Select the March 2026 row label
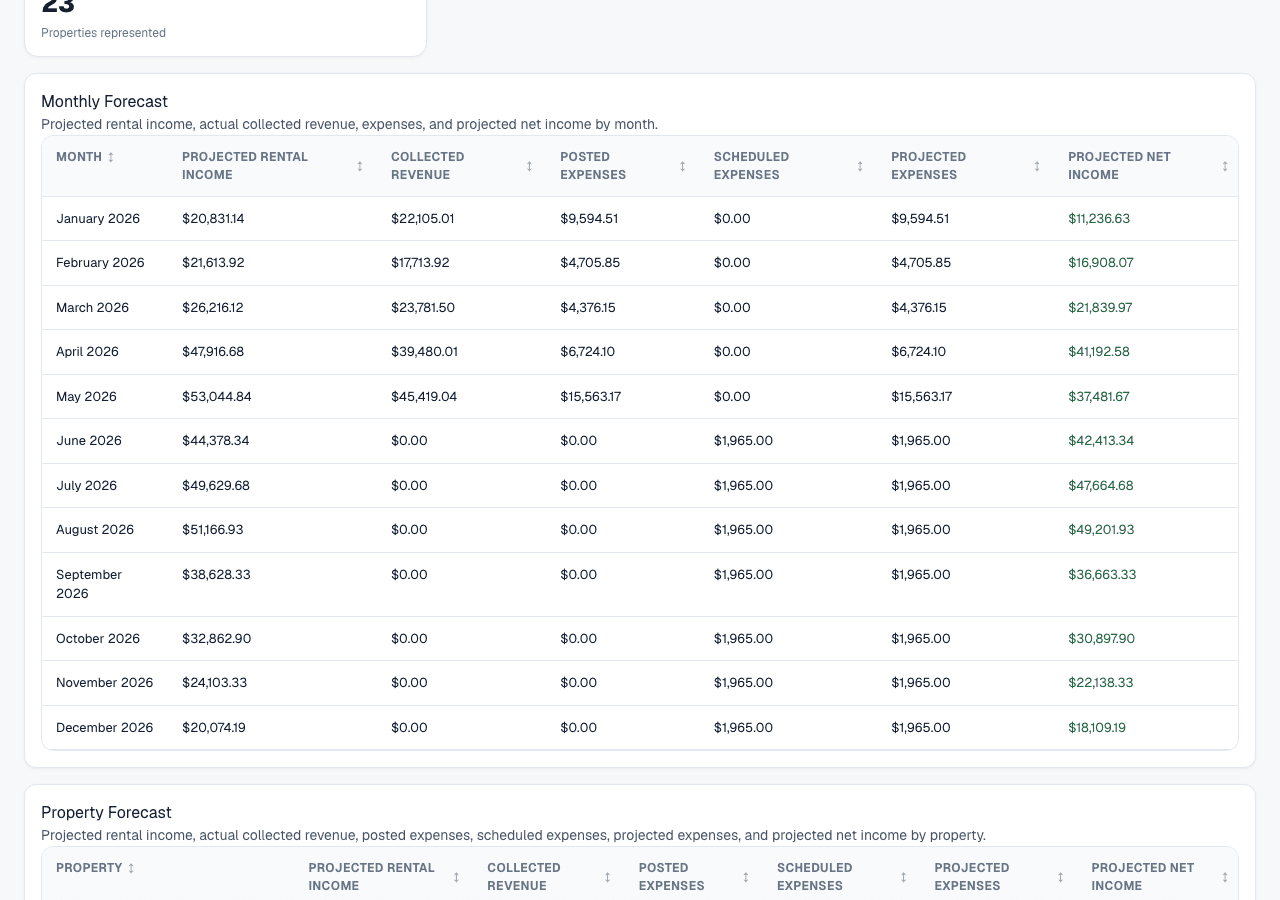The image size is (1280, 900). 93,308
